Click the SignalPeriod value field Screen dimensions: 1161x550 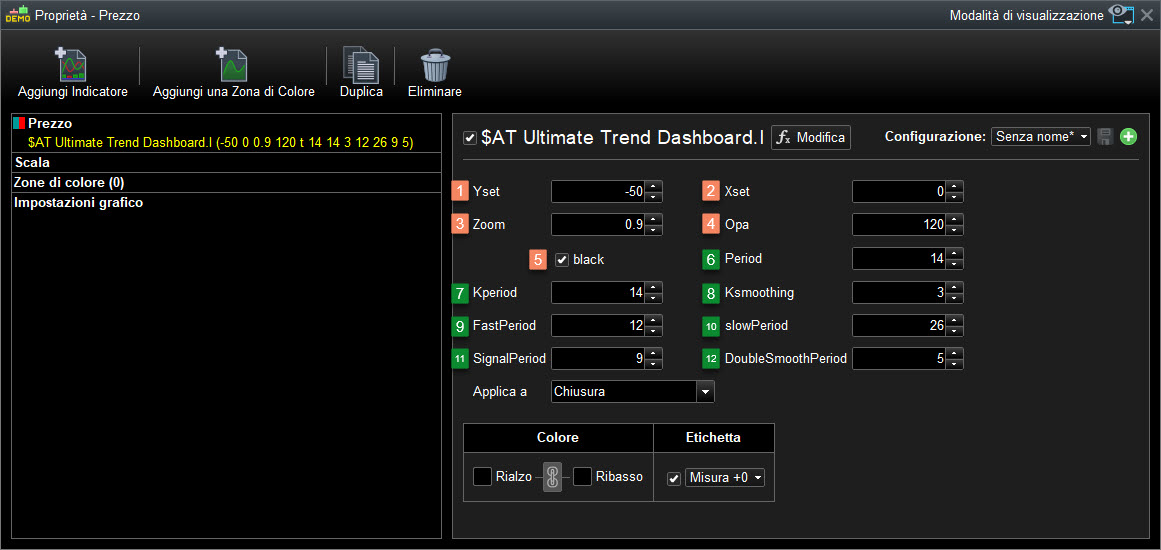click(598, 359)
